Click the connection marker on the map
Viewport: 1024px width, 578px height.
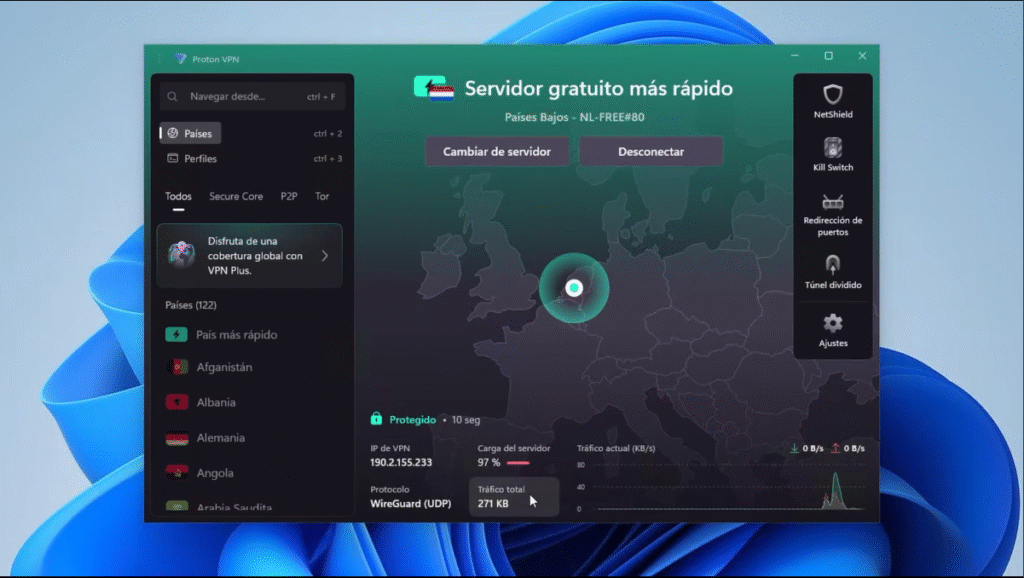574,288
